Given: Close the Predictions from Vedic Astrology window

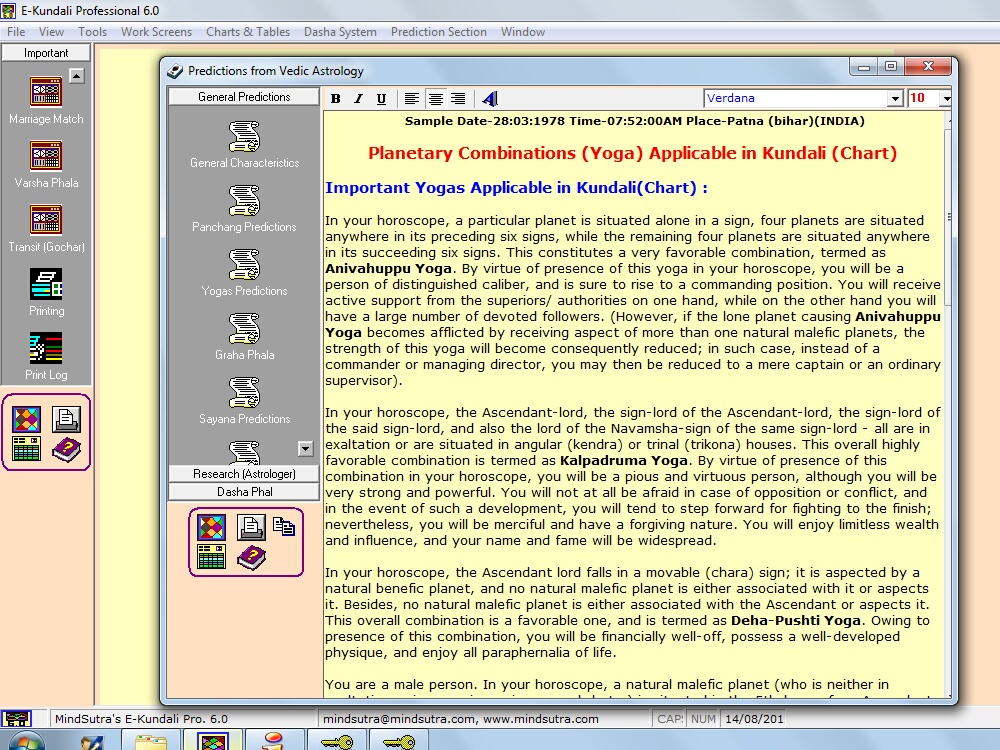Looking at the screenshot, I should click(929, 66).
